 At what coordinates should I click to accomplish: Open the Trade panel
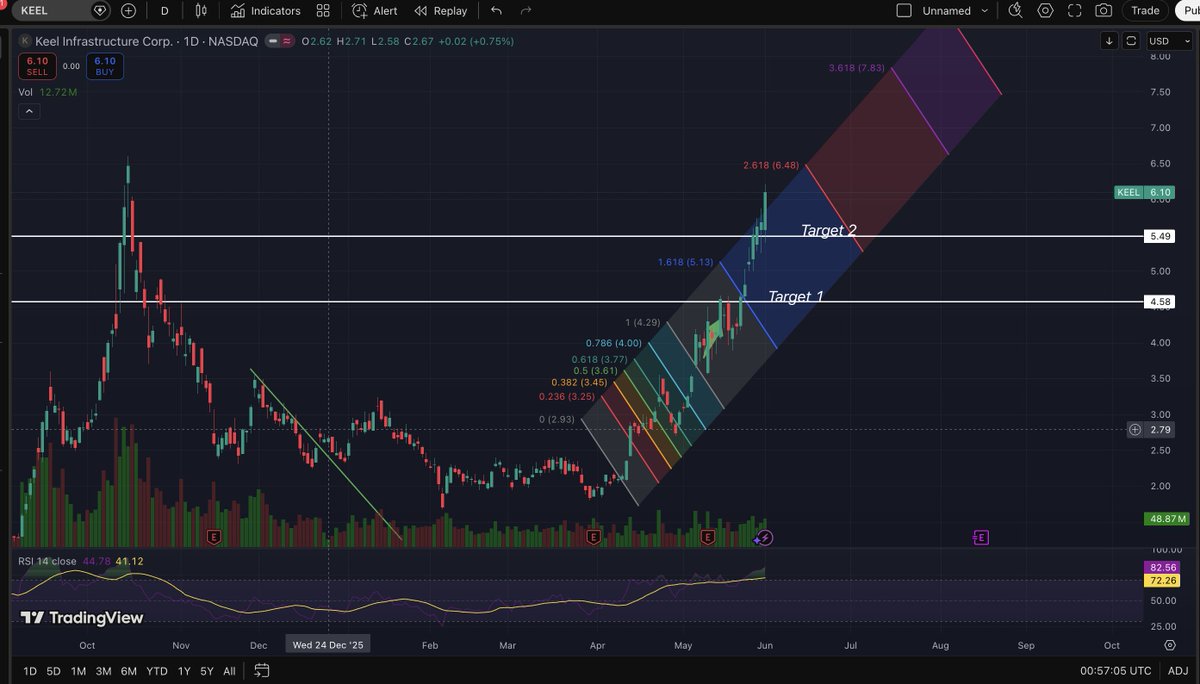pyautogui.click(x=1145, y=11)
